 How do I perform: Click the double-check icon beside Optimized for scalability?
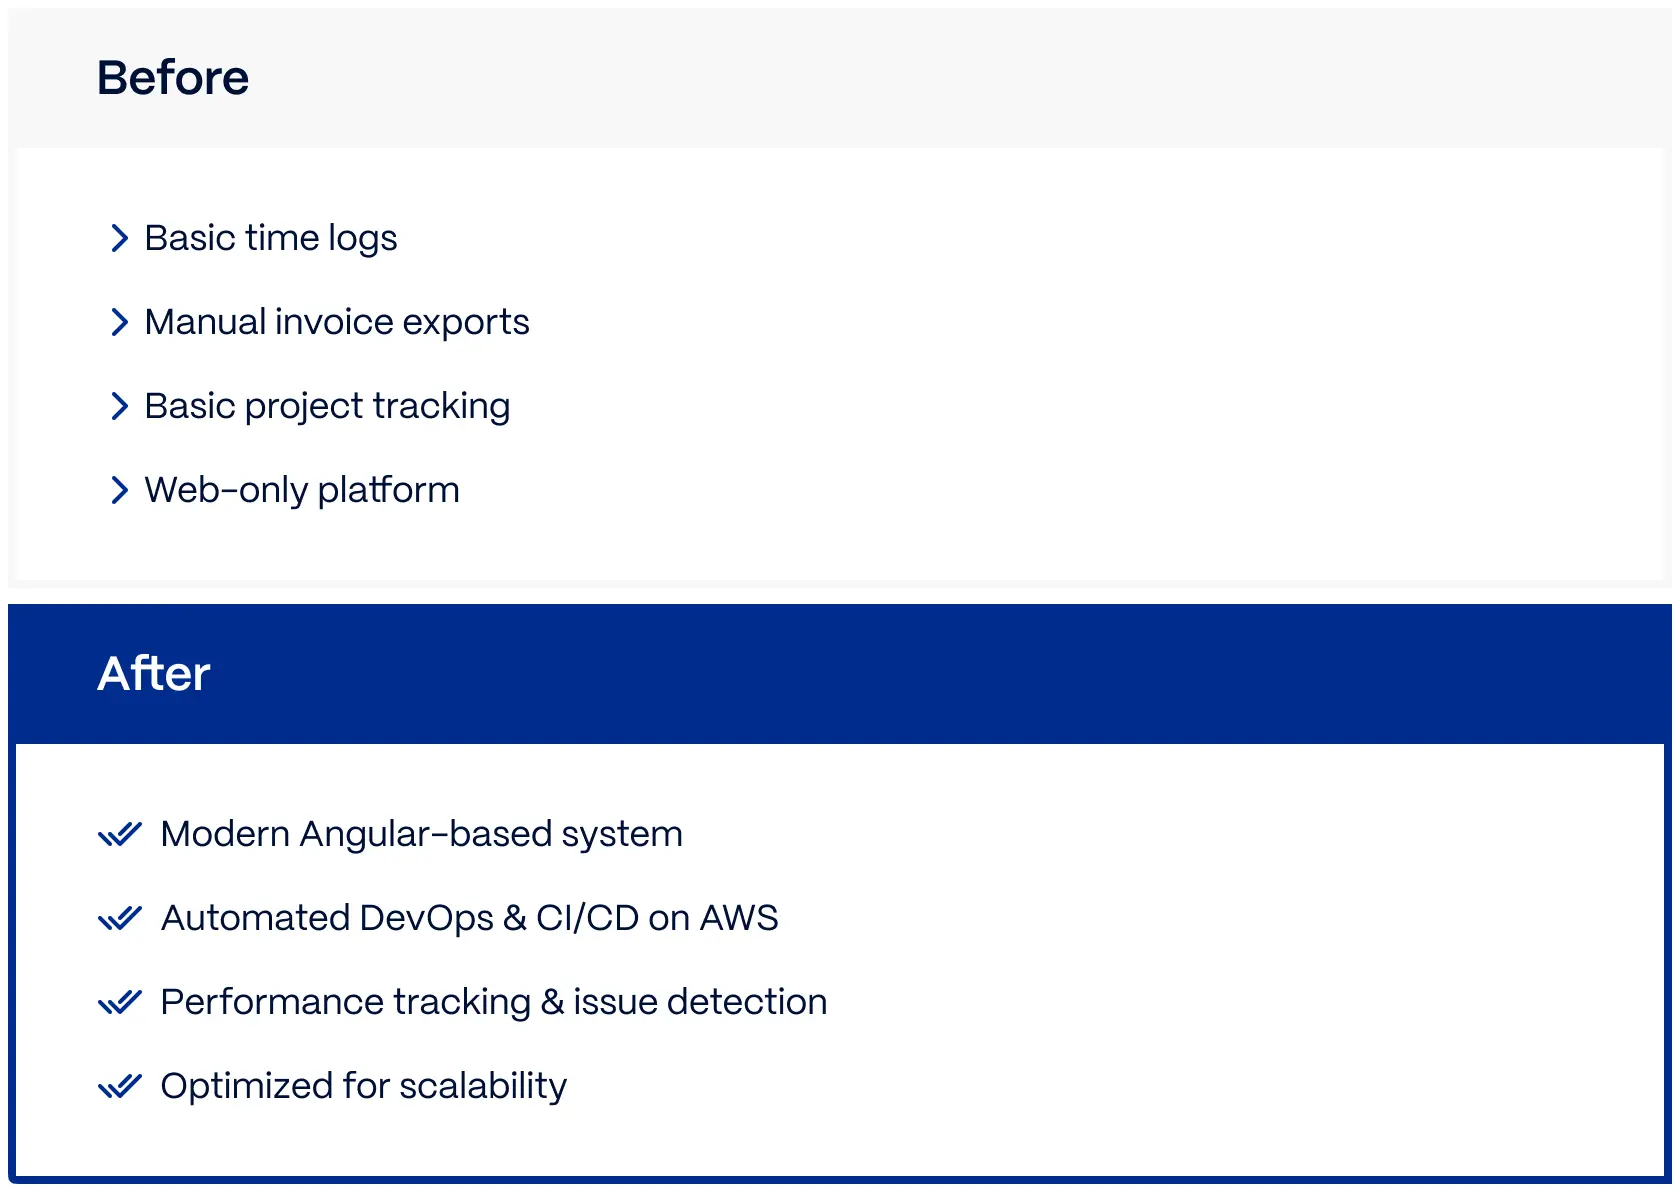[120, 1086]
